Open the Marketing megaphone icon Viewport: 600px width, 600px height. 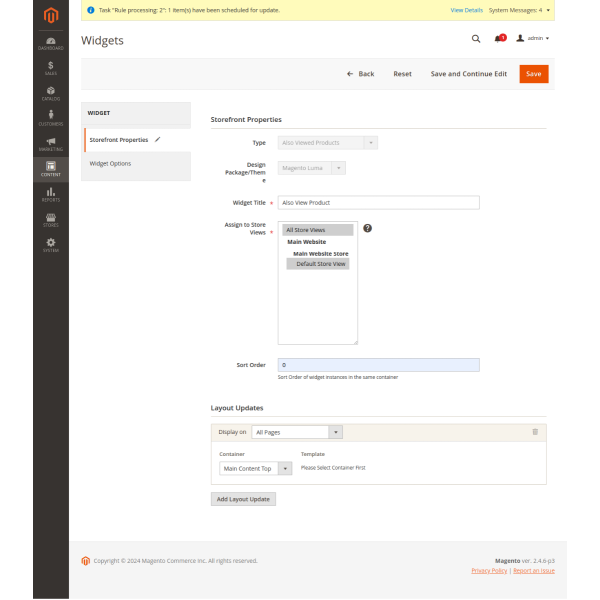50,144
